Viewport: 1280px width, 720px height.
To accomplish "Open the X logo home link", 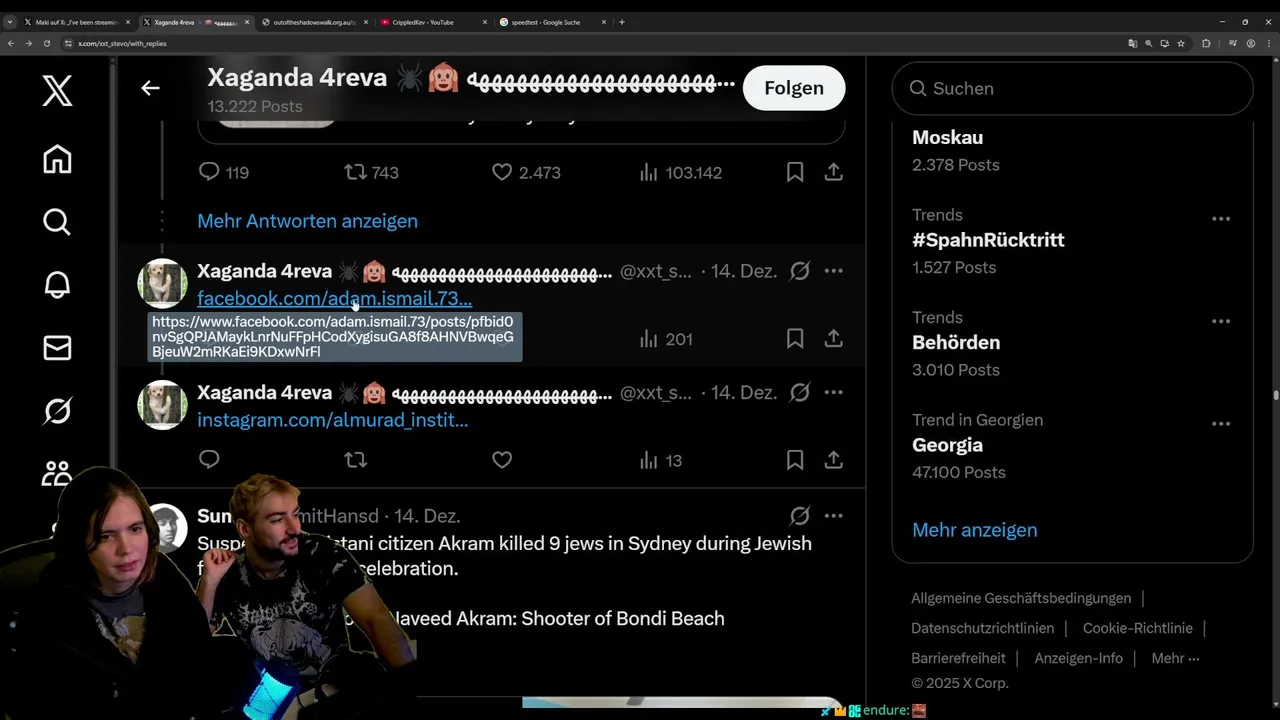I will point(57,91).
